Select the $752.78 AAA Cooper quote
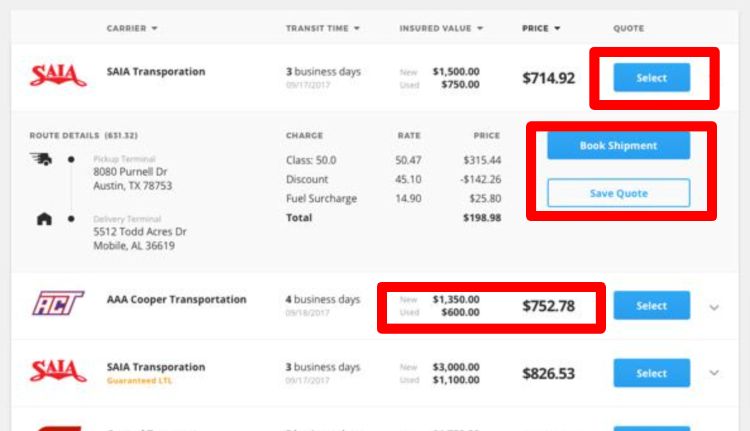The image size is (750, 431). pos(651,305)
